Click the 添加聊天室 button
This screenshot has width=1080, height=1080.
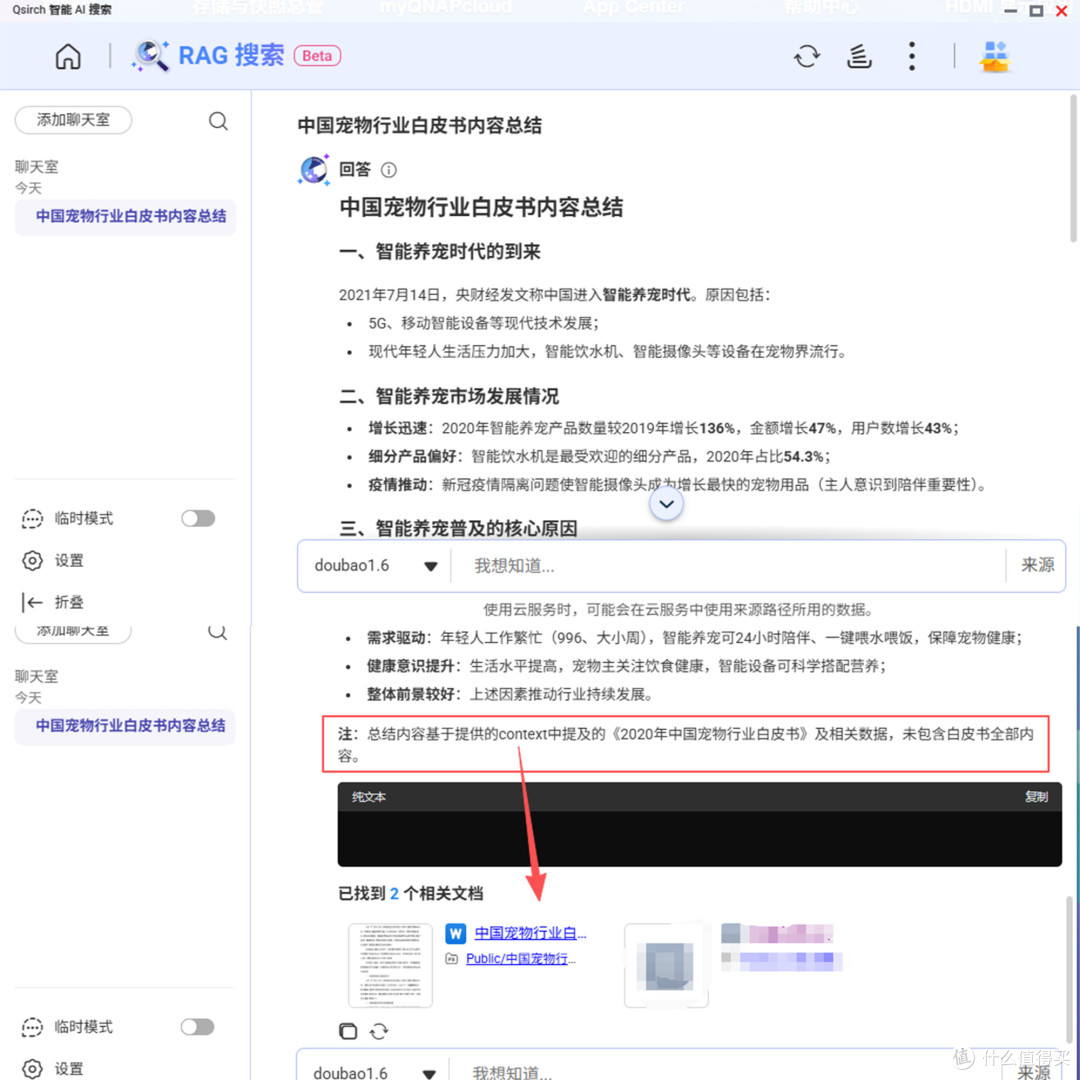[x=73, y=121]
